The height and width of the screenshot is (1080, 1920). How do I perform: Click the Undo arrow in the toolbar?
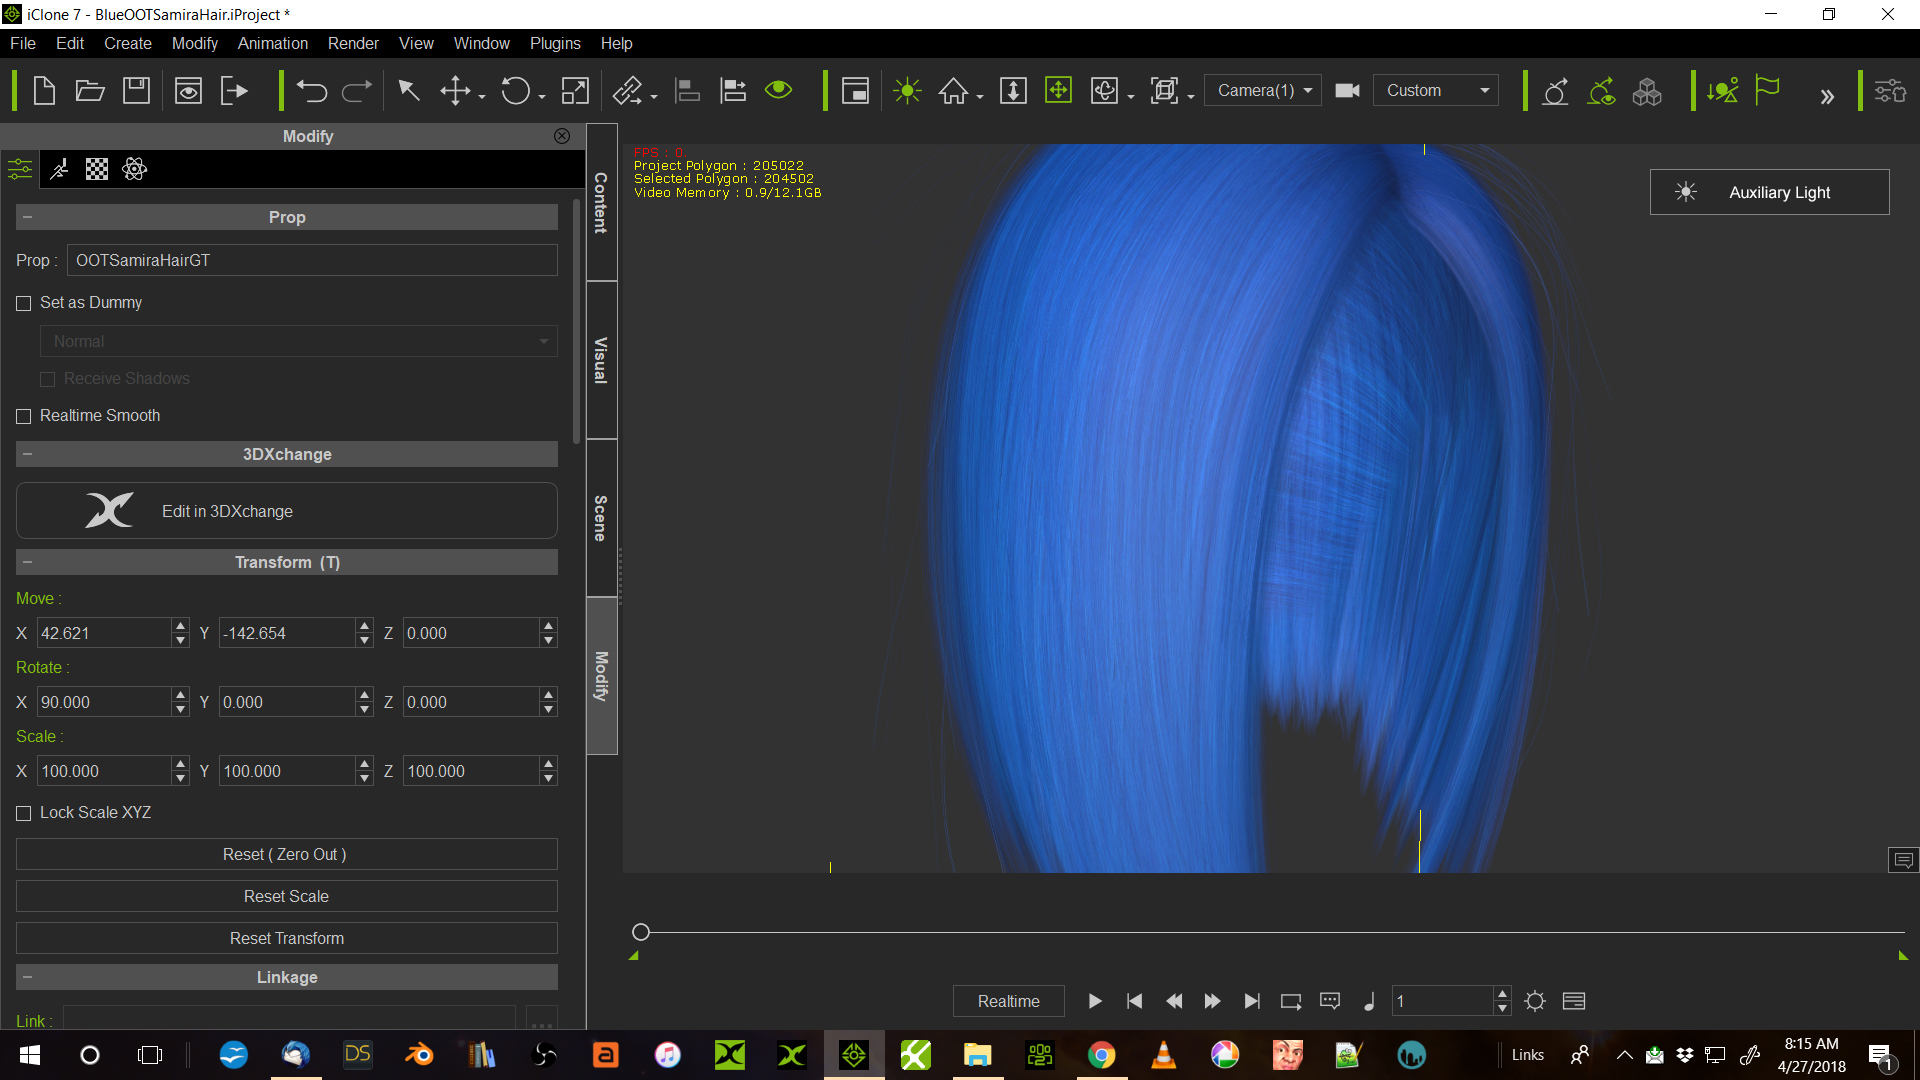312,91
